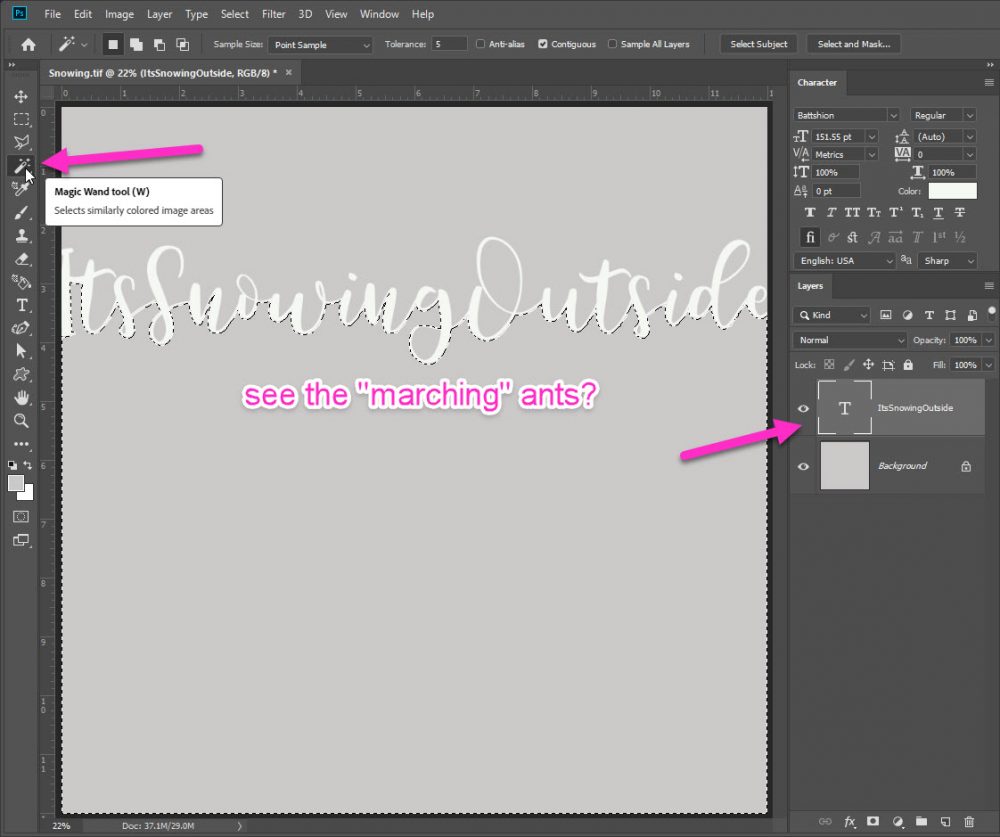Open the Sample Size dropdown
The height and width of the screenshot is (837, 1000).
[x=320, y=45]
